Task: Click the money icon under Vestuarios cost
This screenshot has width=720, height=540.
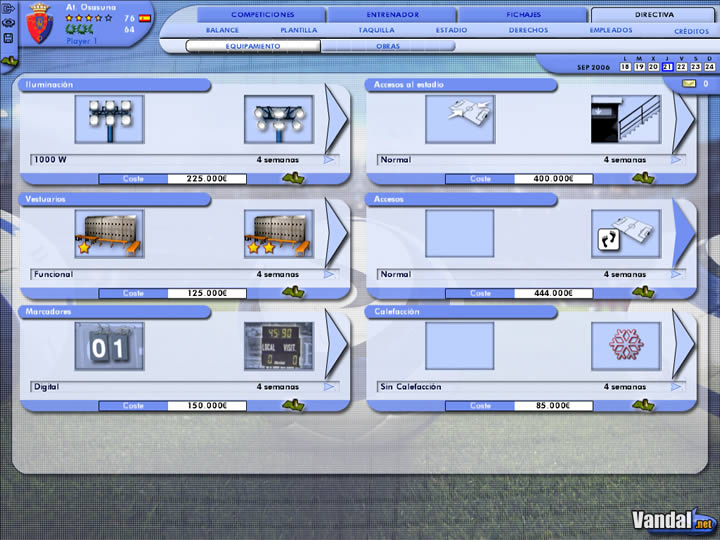Action: [x=293, y=292]
